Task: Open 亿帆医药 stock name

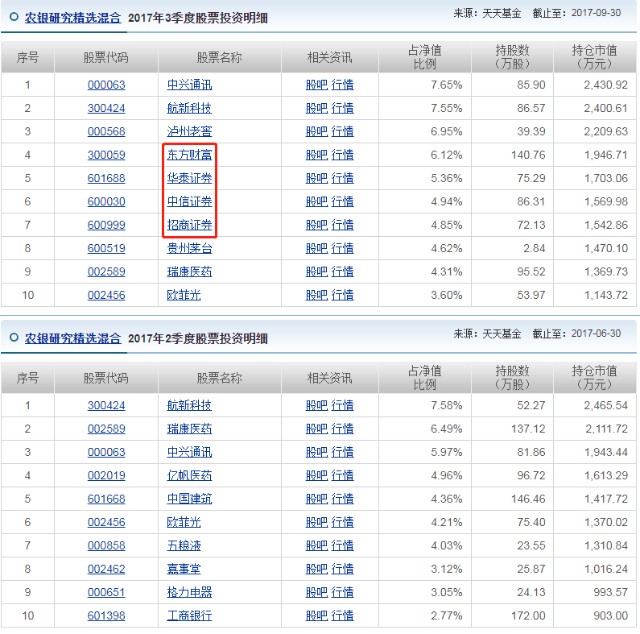Action: click(x=189, y=476)
